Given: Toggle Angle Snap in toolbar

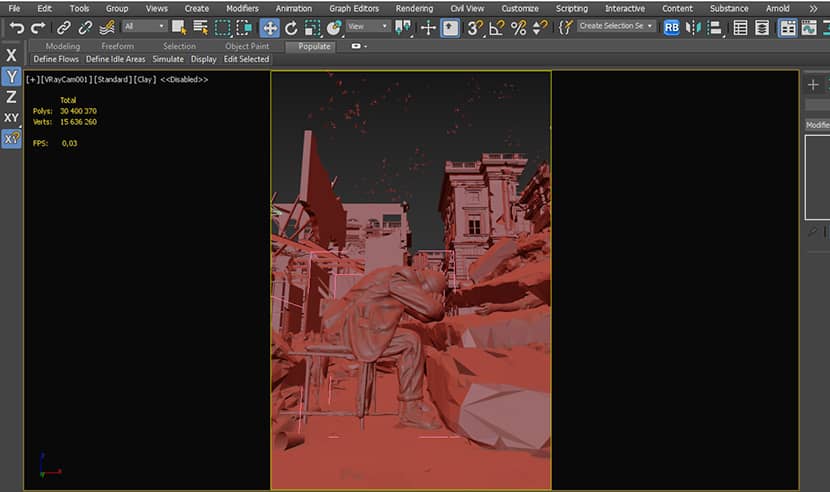Looking at the screenshot, I should (497, 28).
